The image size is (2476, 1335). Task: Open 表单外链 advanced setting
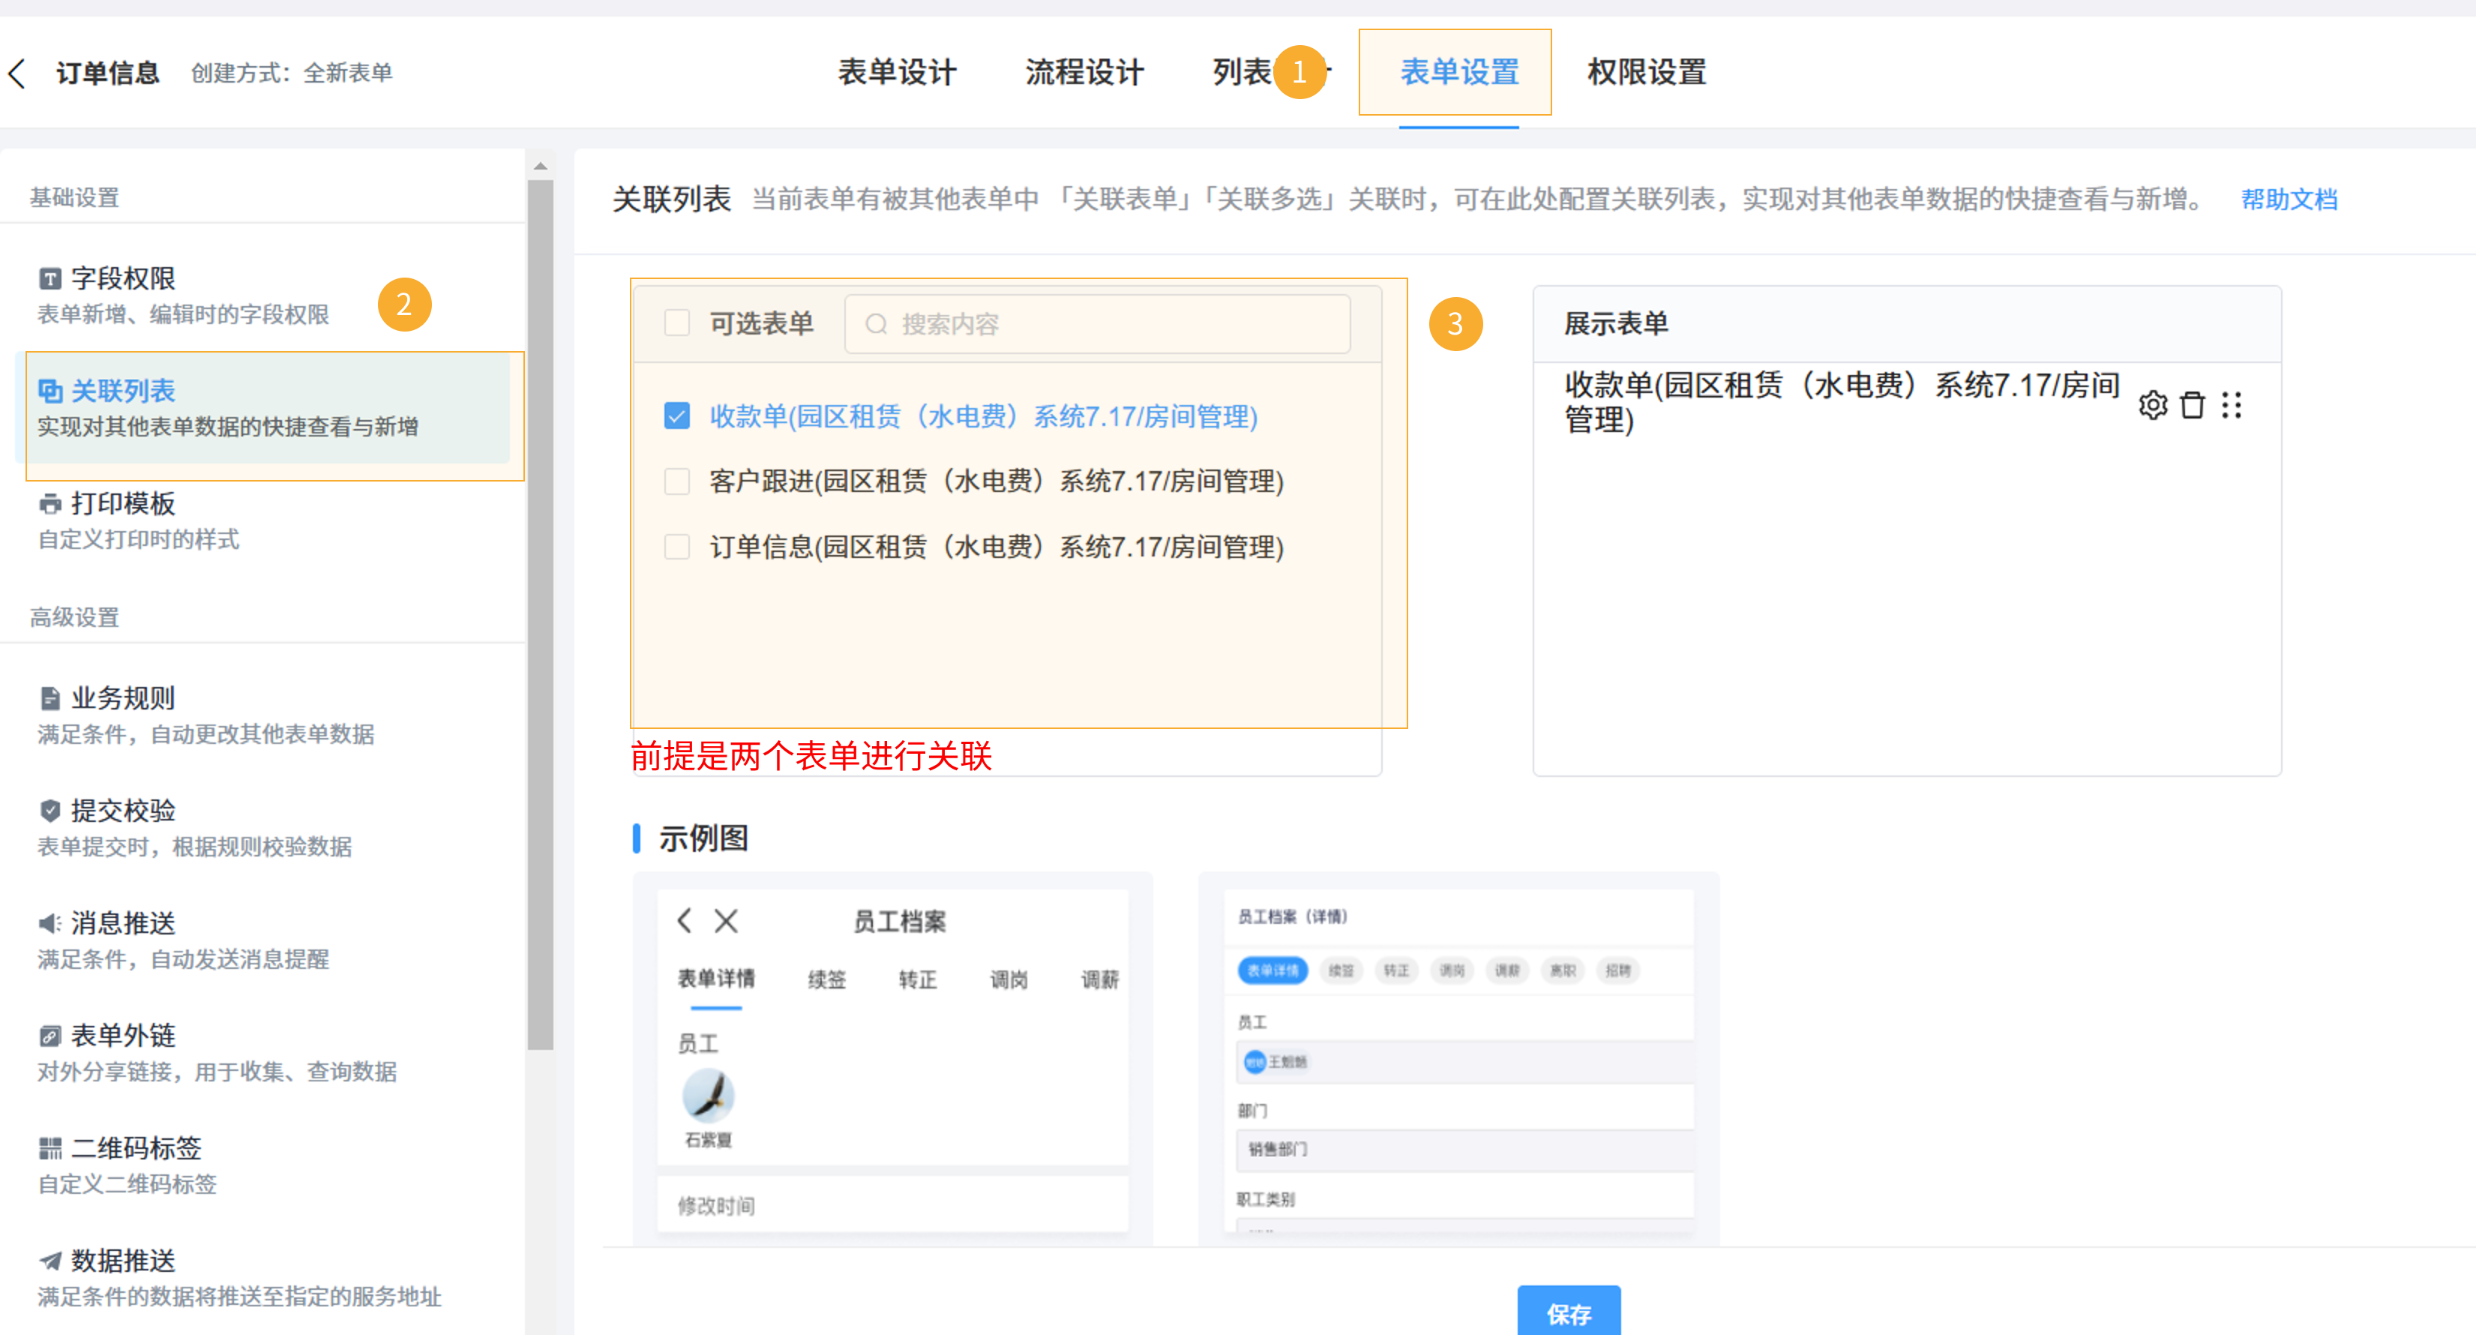(x=262, y=1052)
